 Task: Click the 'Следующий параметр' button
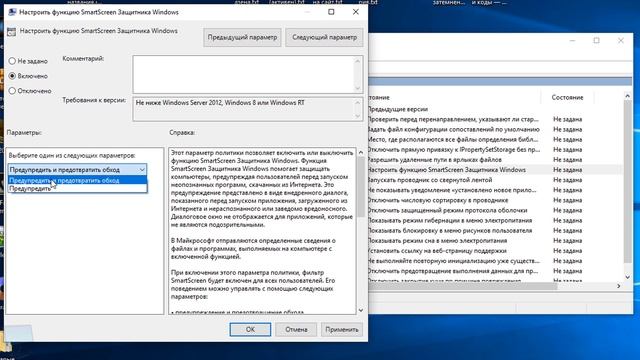point(324,37)
